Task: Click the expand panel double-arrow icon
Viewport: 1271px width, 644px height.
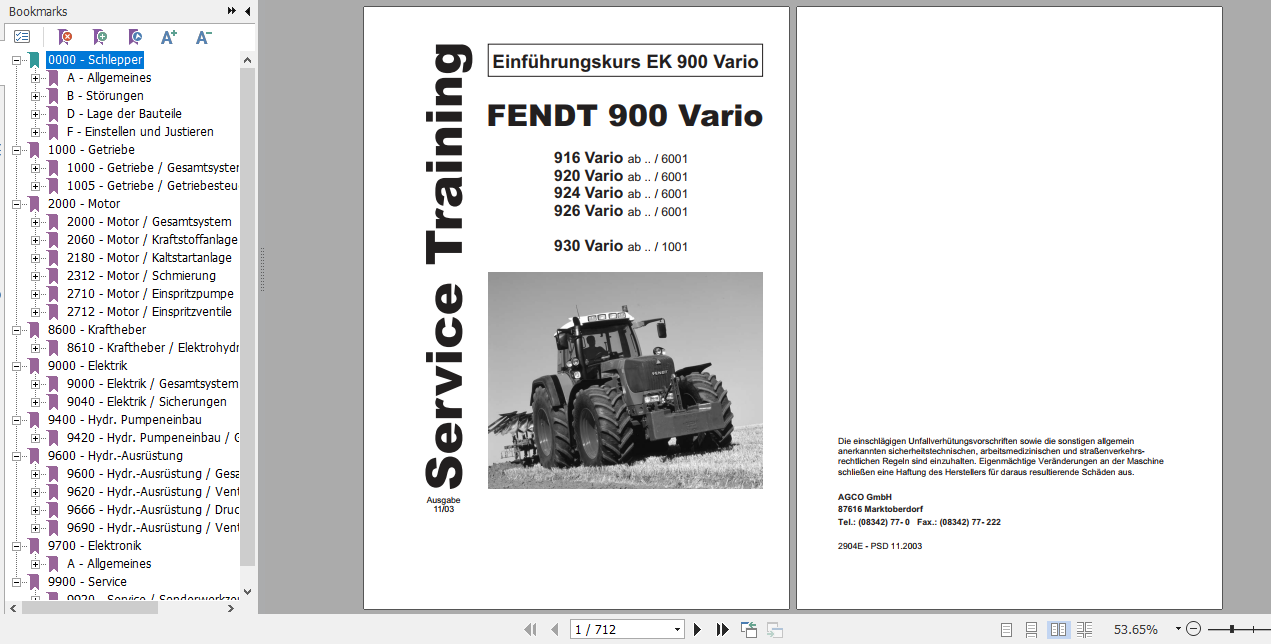Action: (232, 11)
